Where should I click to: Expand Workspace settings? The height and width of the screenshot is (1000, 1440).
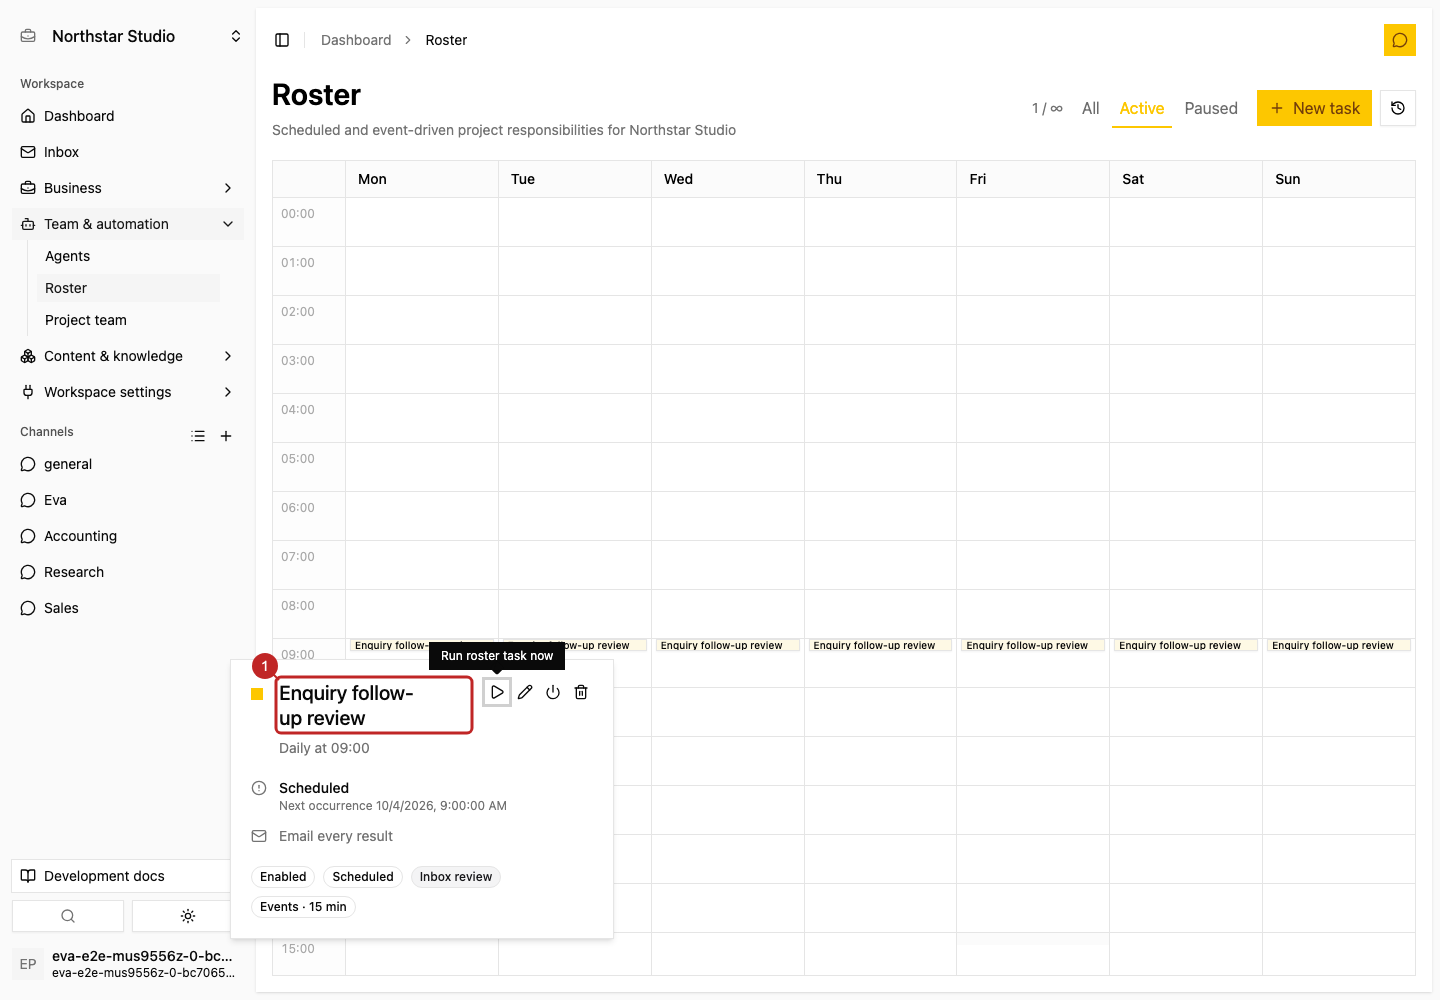(x=128, y=392)
